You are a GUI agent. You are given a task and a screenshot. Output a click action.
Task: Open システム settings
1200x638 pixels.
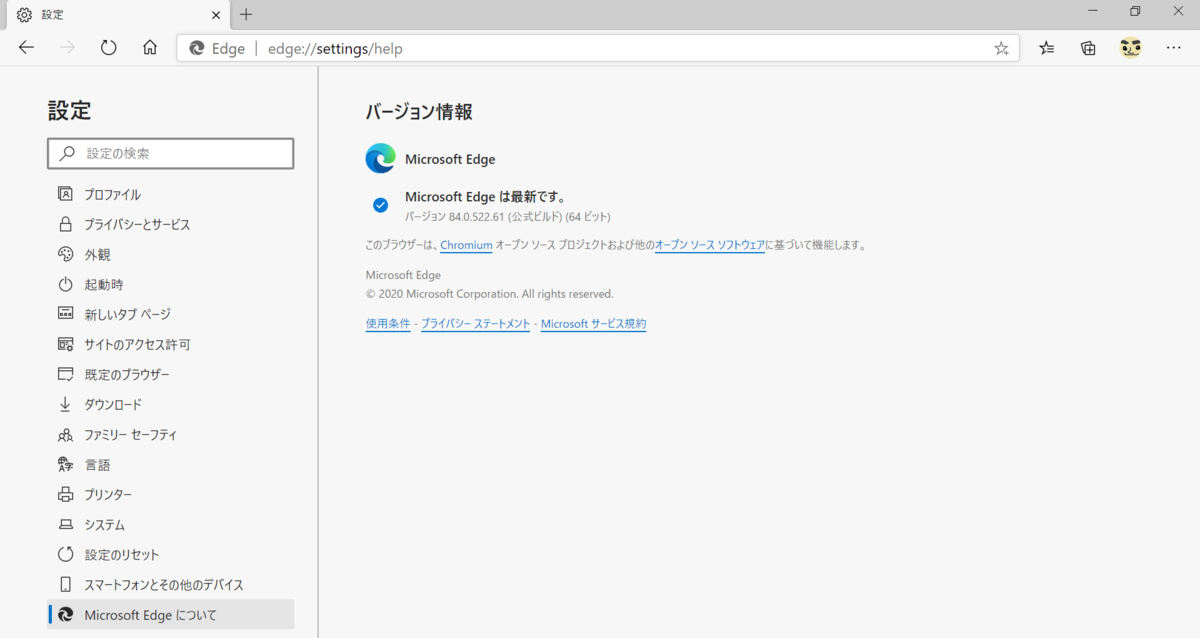pos(171,524)
